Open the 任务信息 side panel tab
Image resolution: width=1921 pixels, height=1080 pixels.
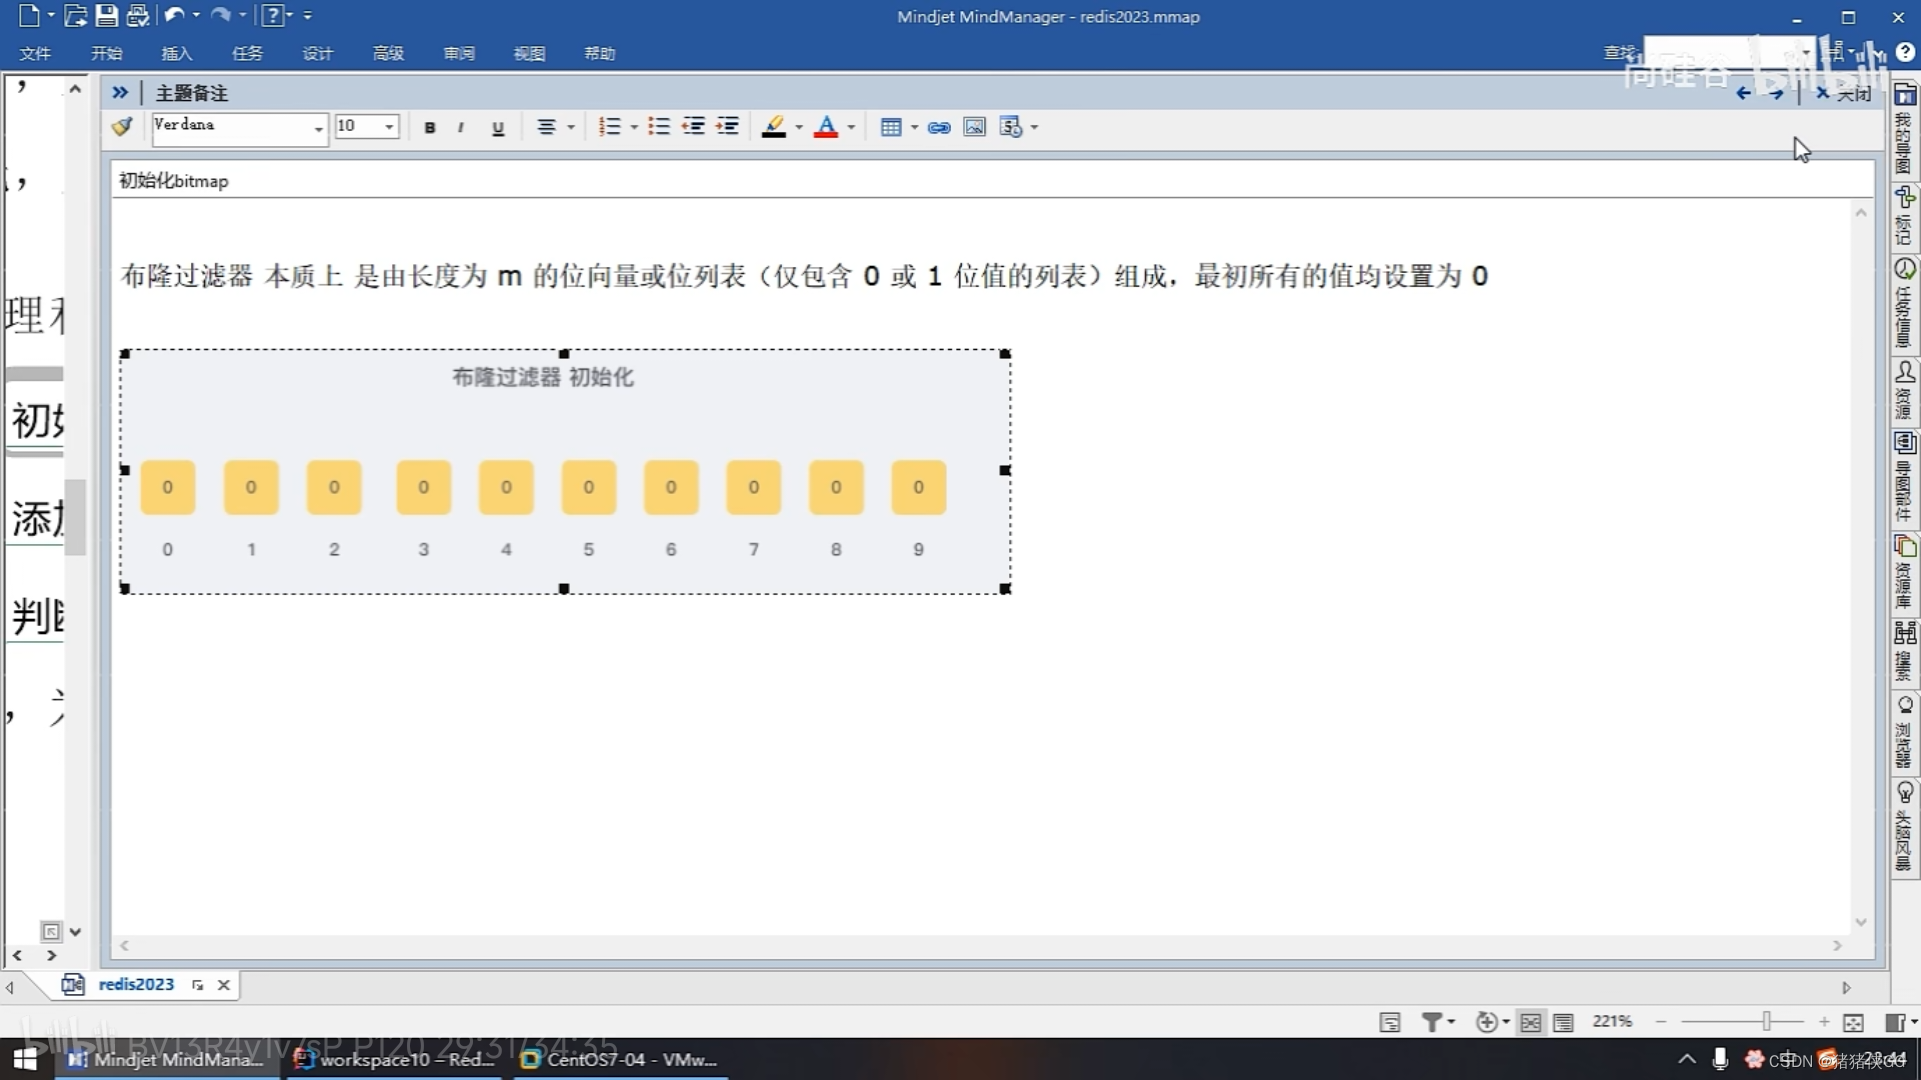click(x=1904, y=303)
